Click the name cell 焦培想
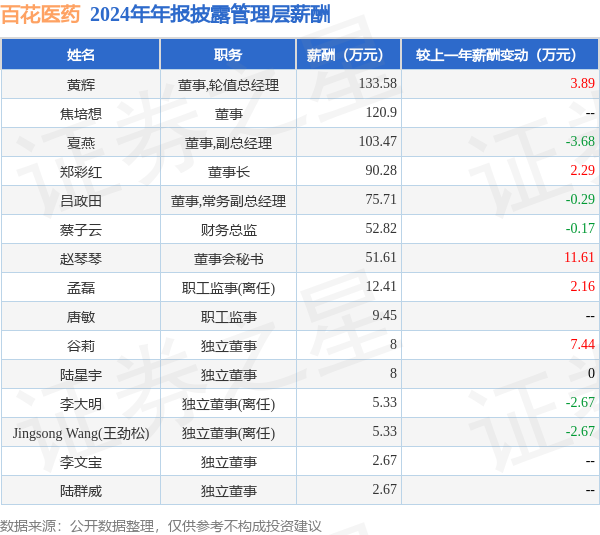The height and width of the screenshot is (535, 600). (81, 114)
